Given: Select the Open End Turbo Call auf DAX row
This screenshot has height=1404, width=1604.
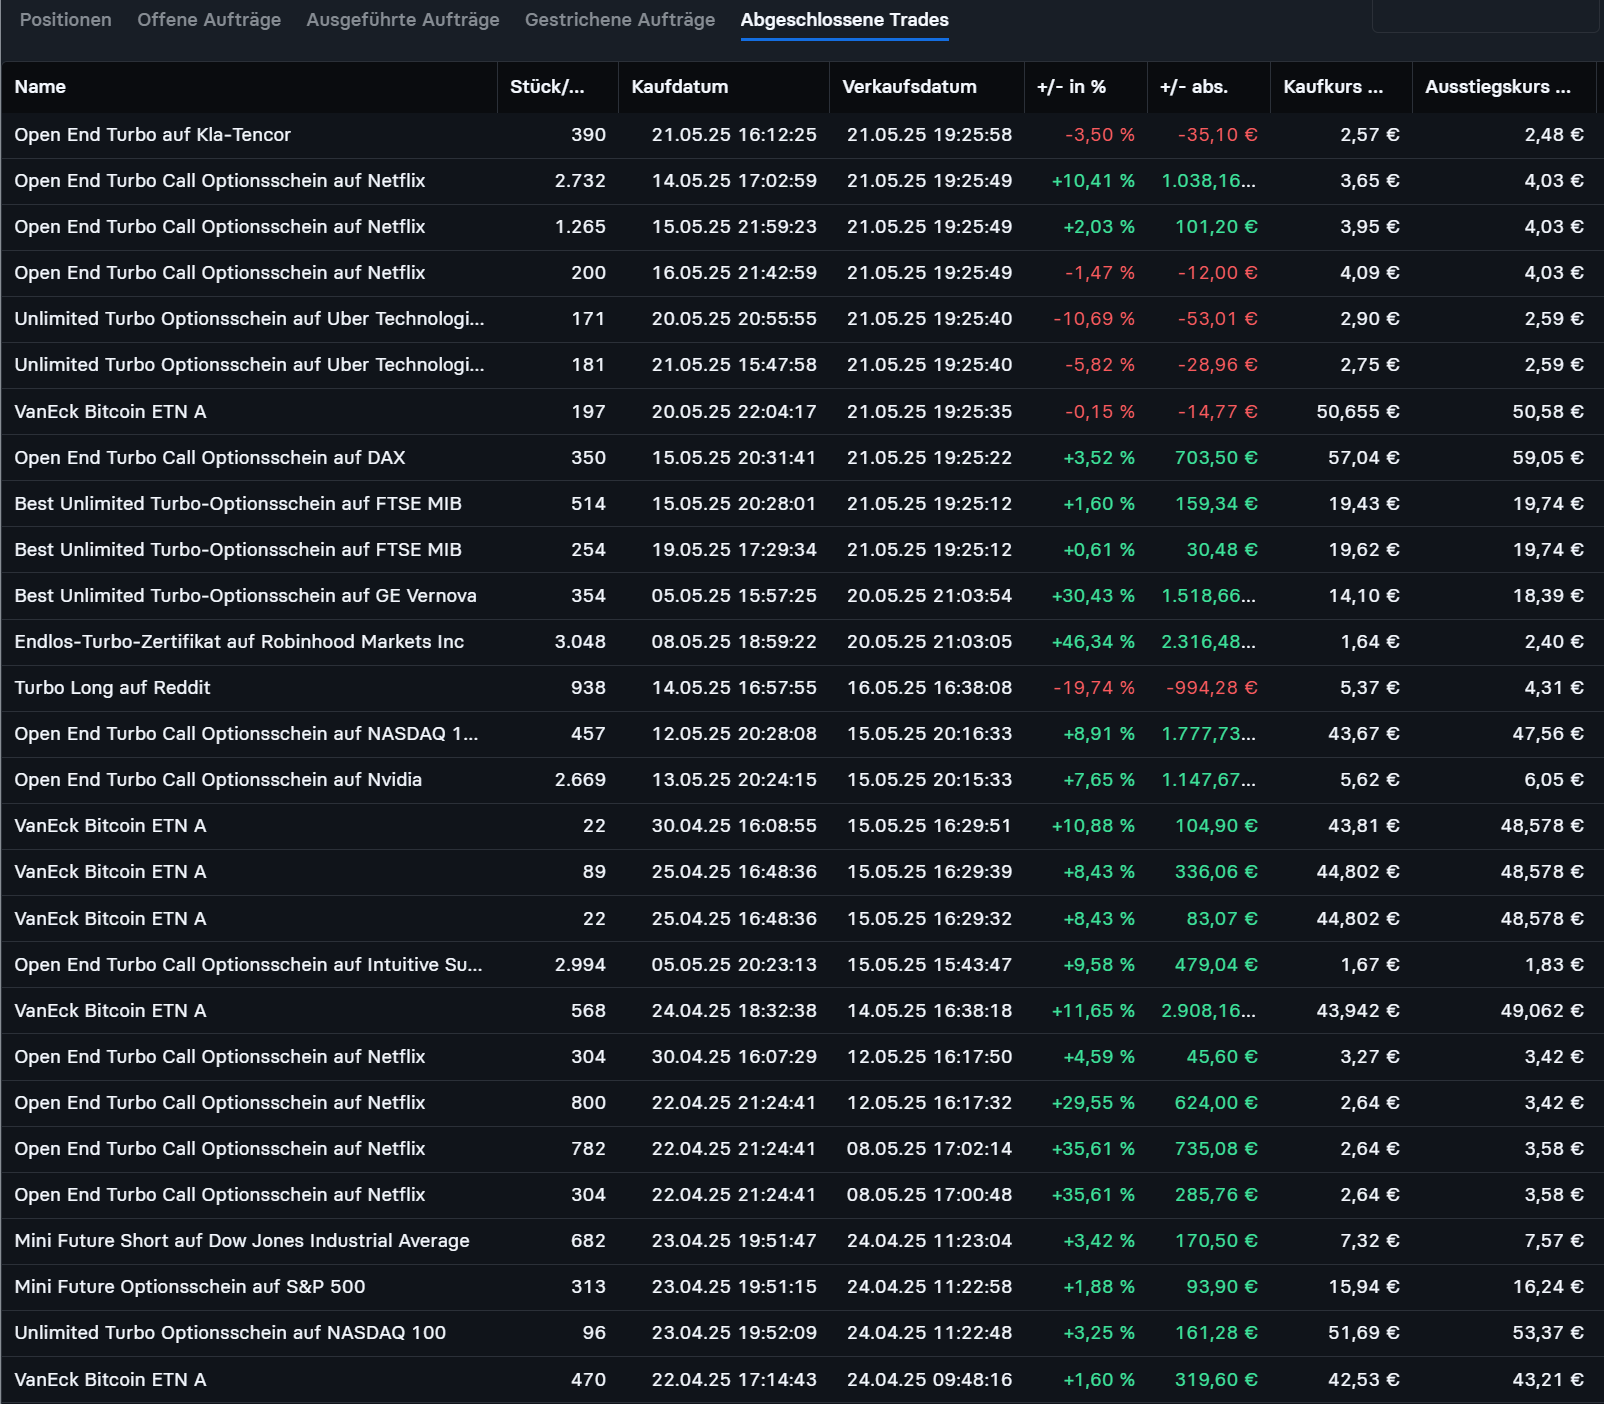Looking at the screenshot, I should (x=802, y=457).
